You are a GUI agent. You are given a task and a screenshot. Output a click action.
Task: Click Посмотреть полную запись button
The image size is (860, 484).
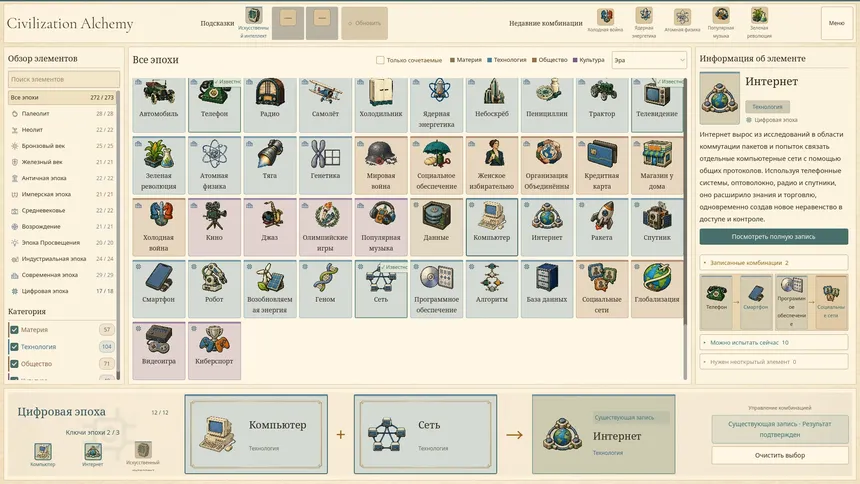coord(774,237)
